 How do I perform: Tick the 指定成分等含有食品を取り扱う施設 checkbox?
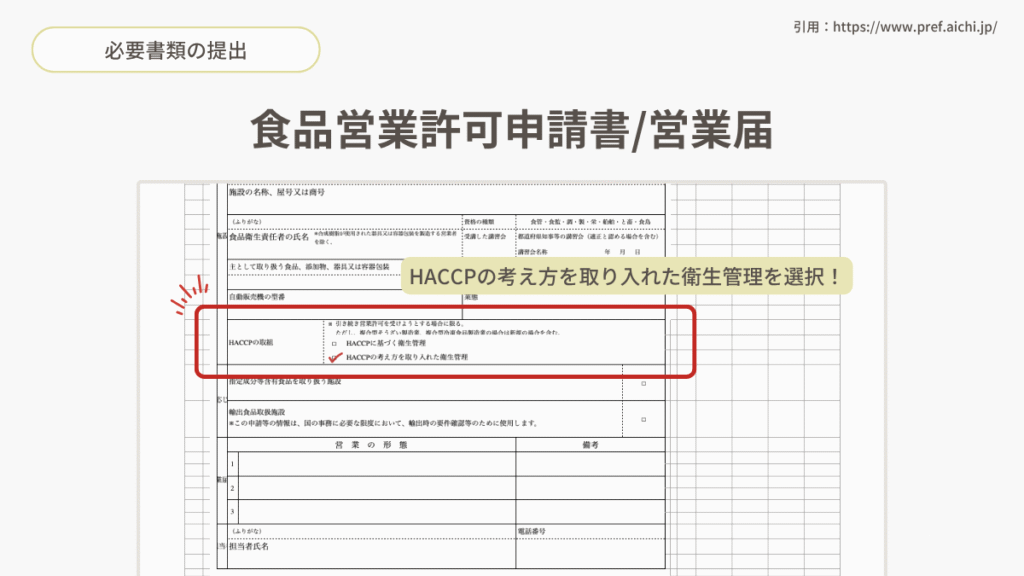pos(643,383)
